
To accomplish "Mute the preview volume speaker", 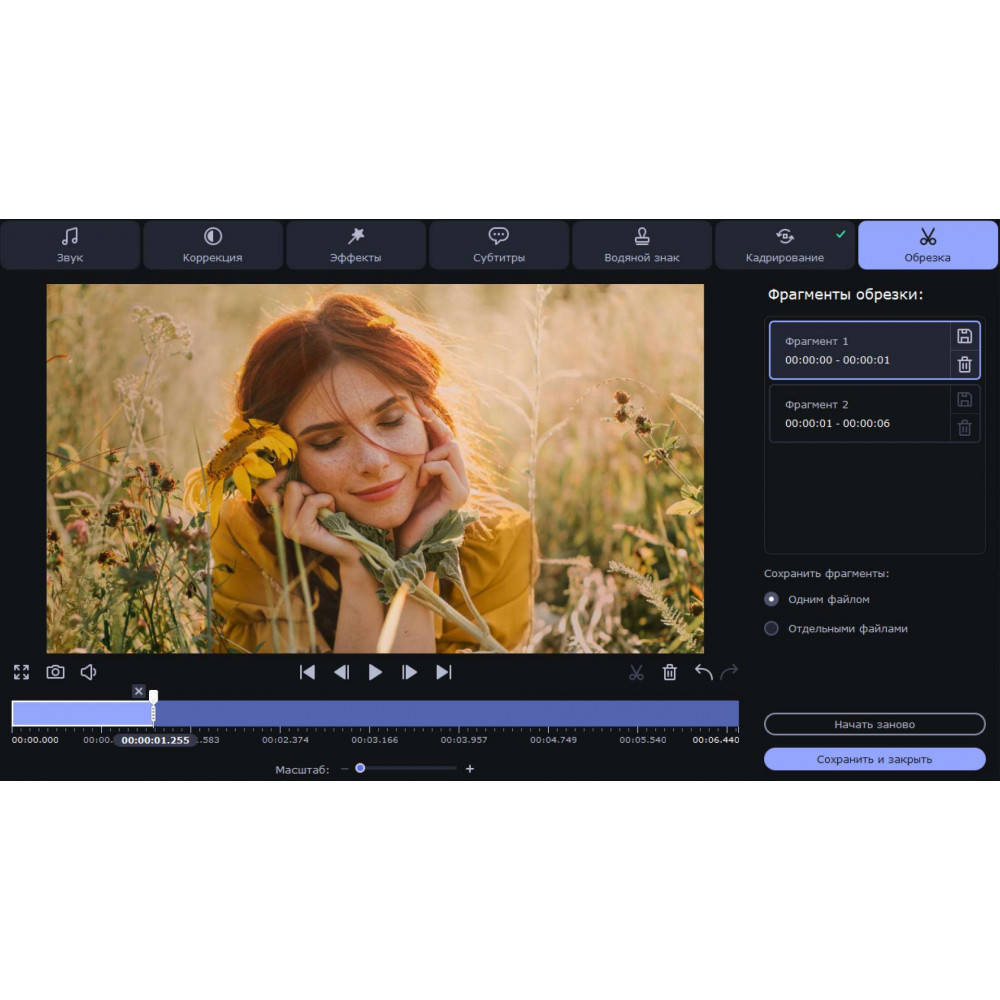I will [88, 672].
